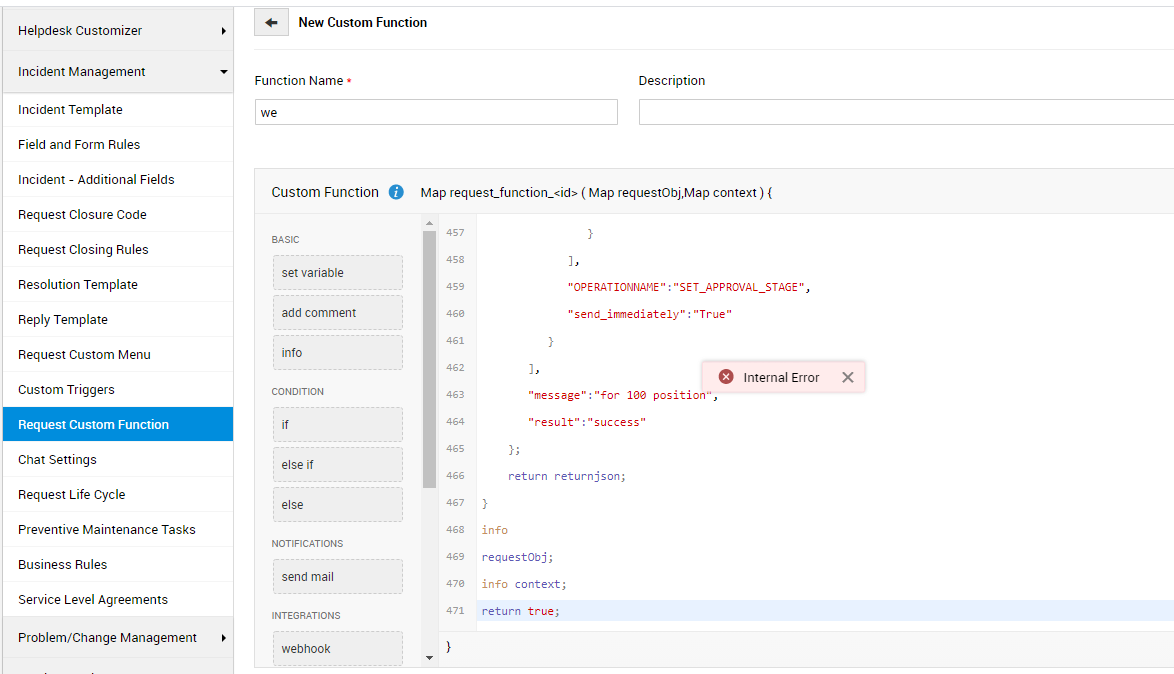Add an else if condition block
This screenshot has height=674, width=1174.
(337, 465)
